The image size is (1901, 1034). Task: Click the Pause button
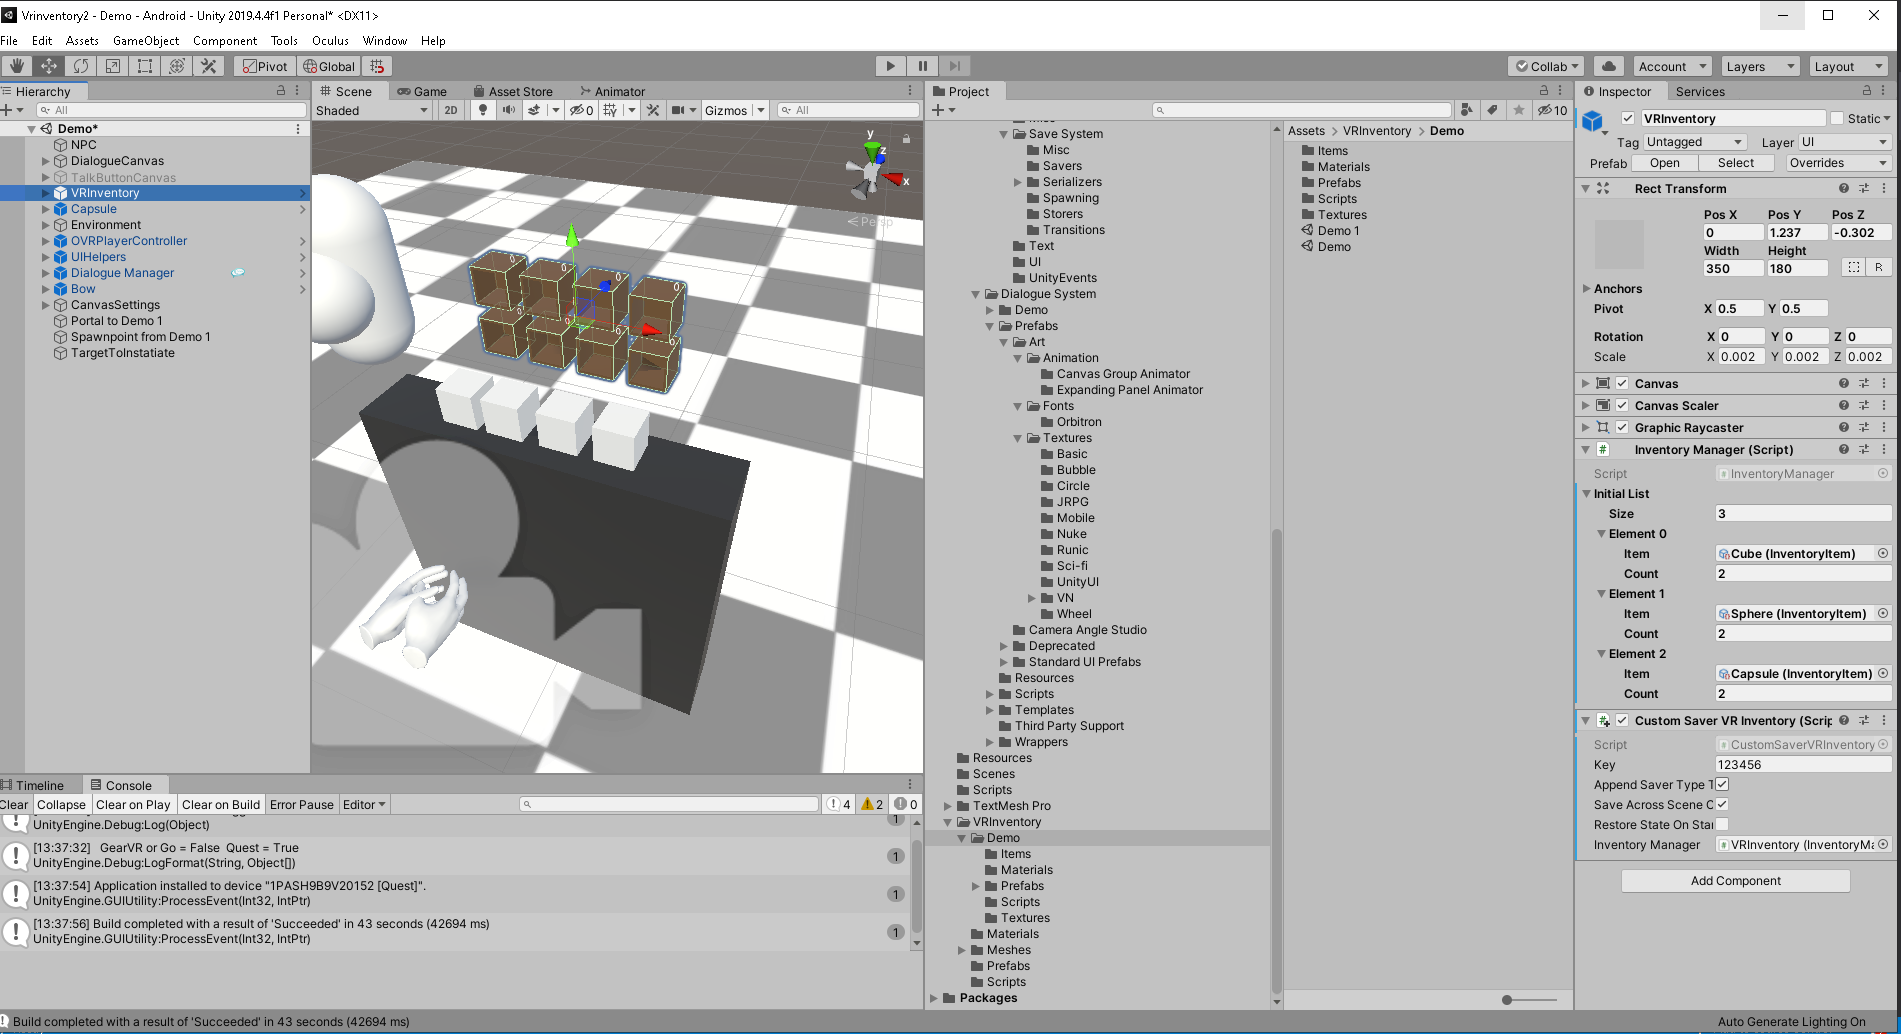922,66
